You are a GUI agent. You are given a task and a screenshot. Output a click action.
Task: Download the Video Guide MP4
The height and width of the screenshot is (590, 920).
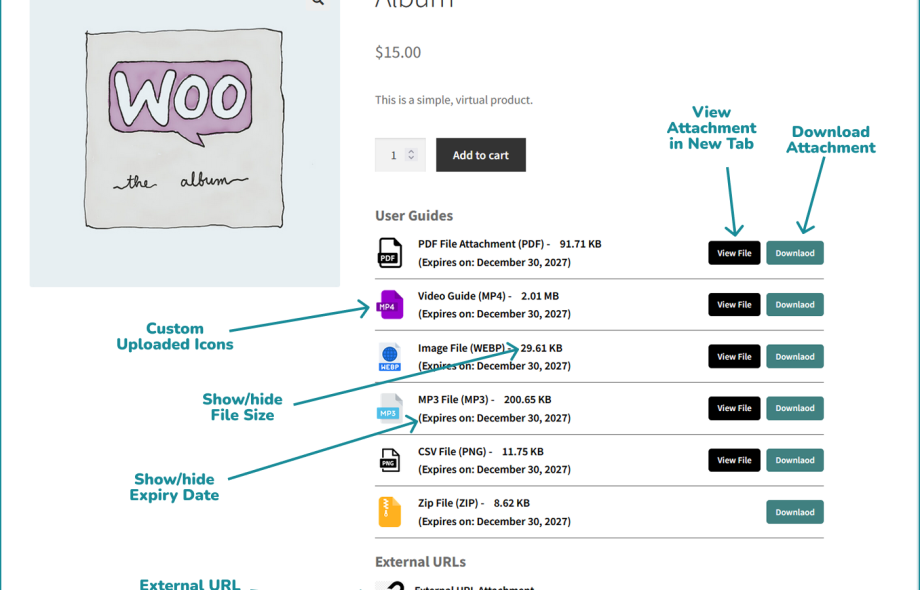[794, 304]
